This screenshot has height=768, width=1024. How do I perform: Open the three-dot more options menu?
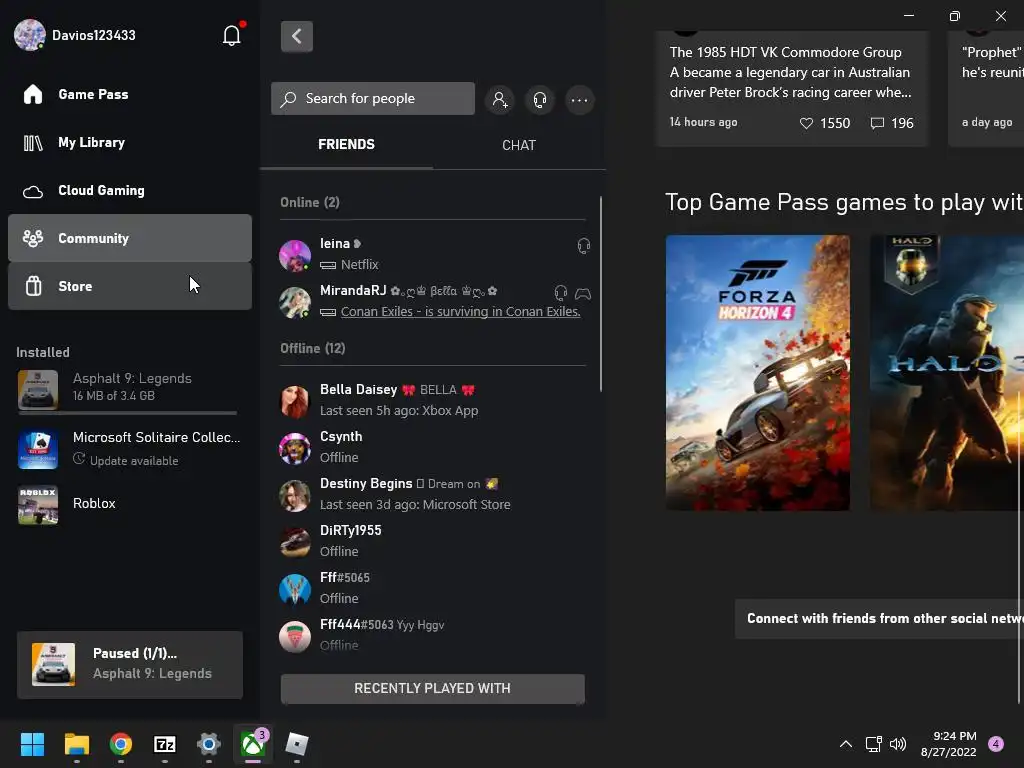[579, 100]
